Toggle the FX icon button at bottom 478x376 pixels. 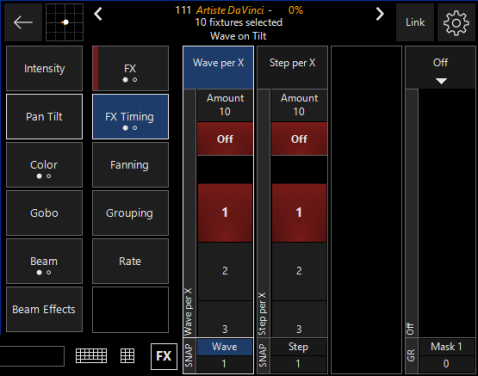[x=164, y=356]
